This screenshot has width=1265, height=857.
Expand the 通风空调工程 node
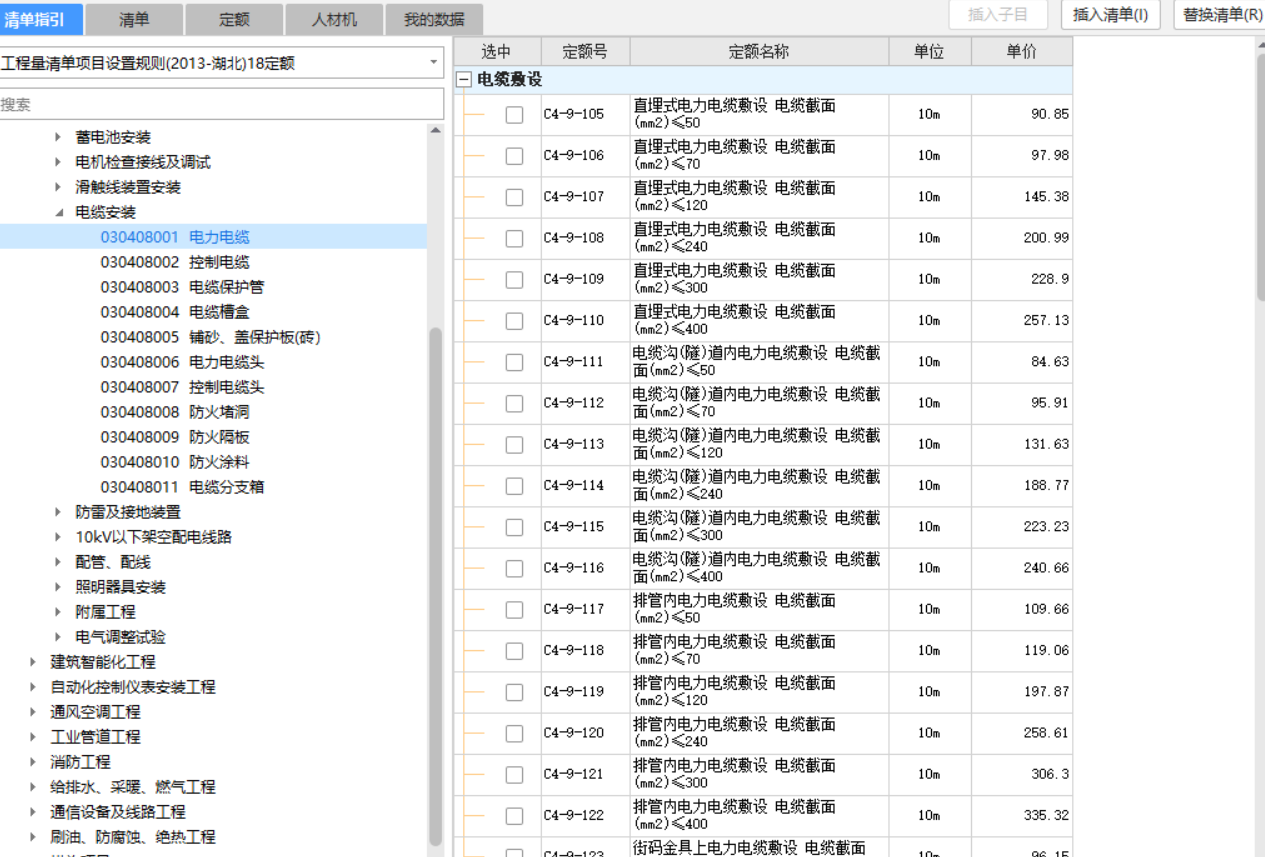(x=33, y=713)
